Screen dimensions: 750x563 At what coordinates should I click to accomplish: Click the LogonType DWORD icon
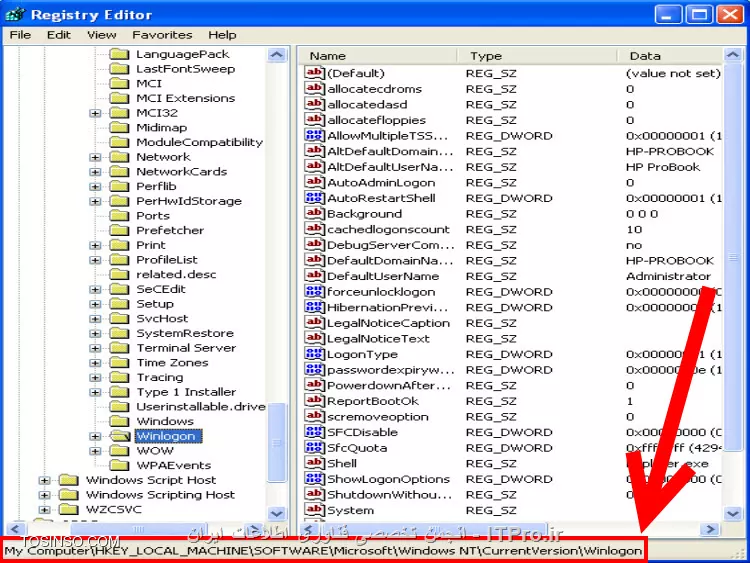point(314,354)
